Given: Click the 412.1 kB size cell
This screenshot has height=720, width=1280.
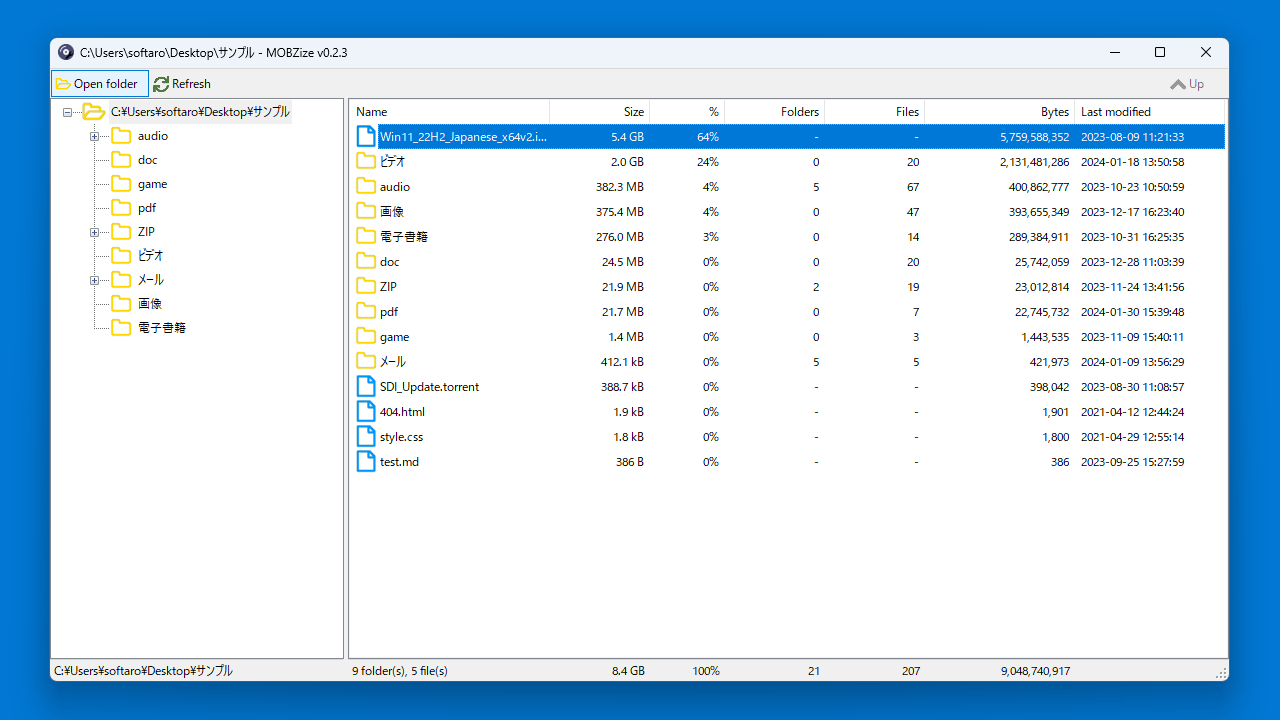Looking at the screenshot, I should click(622, 362).
